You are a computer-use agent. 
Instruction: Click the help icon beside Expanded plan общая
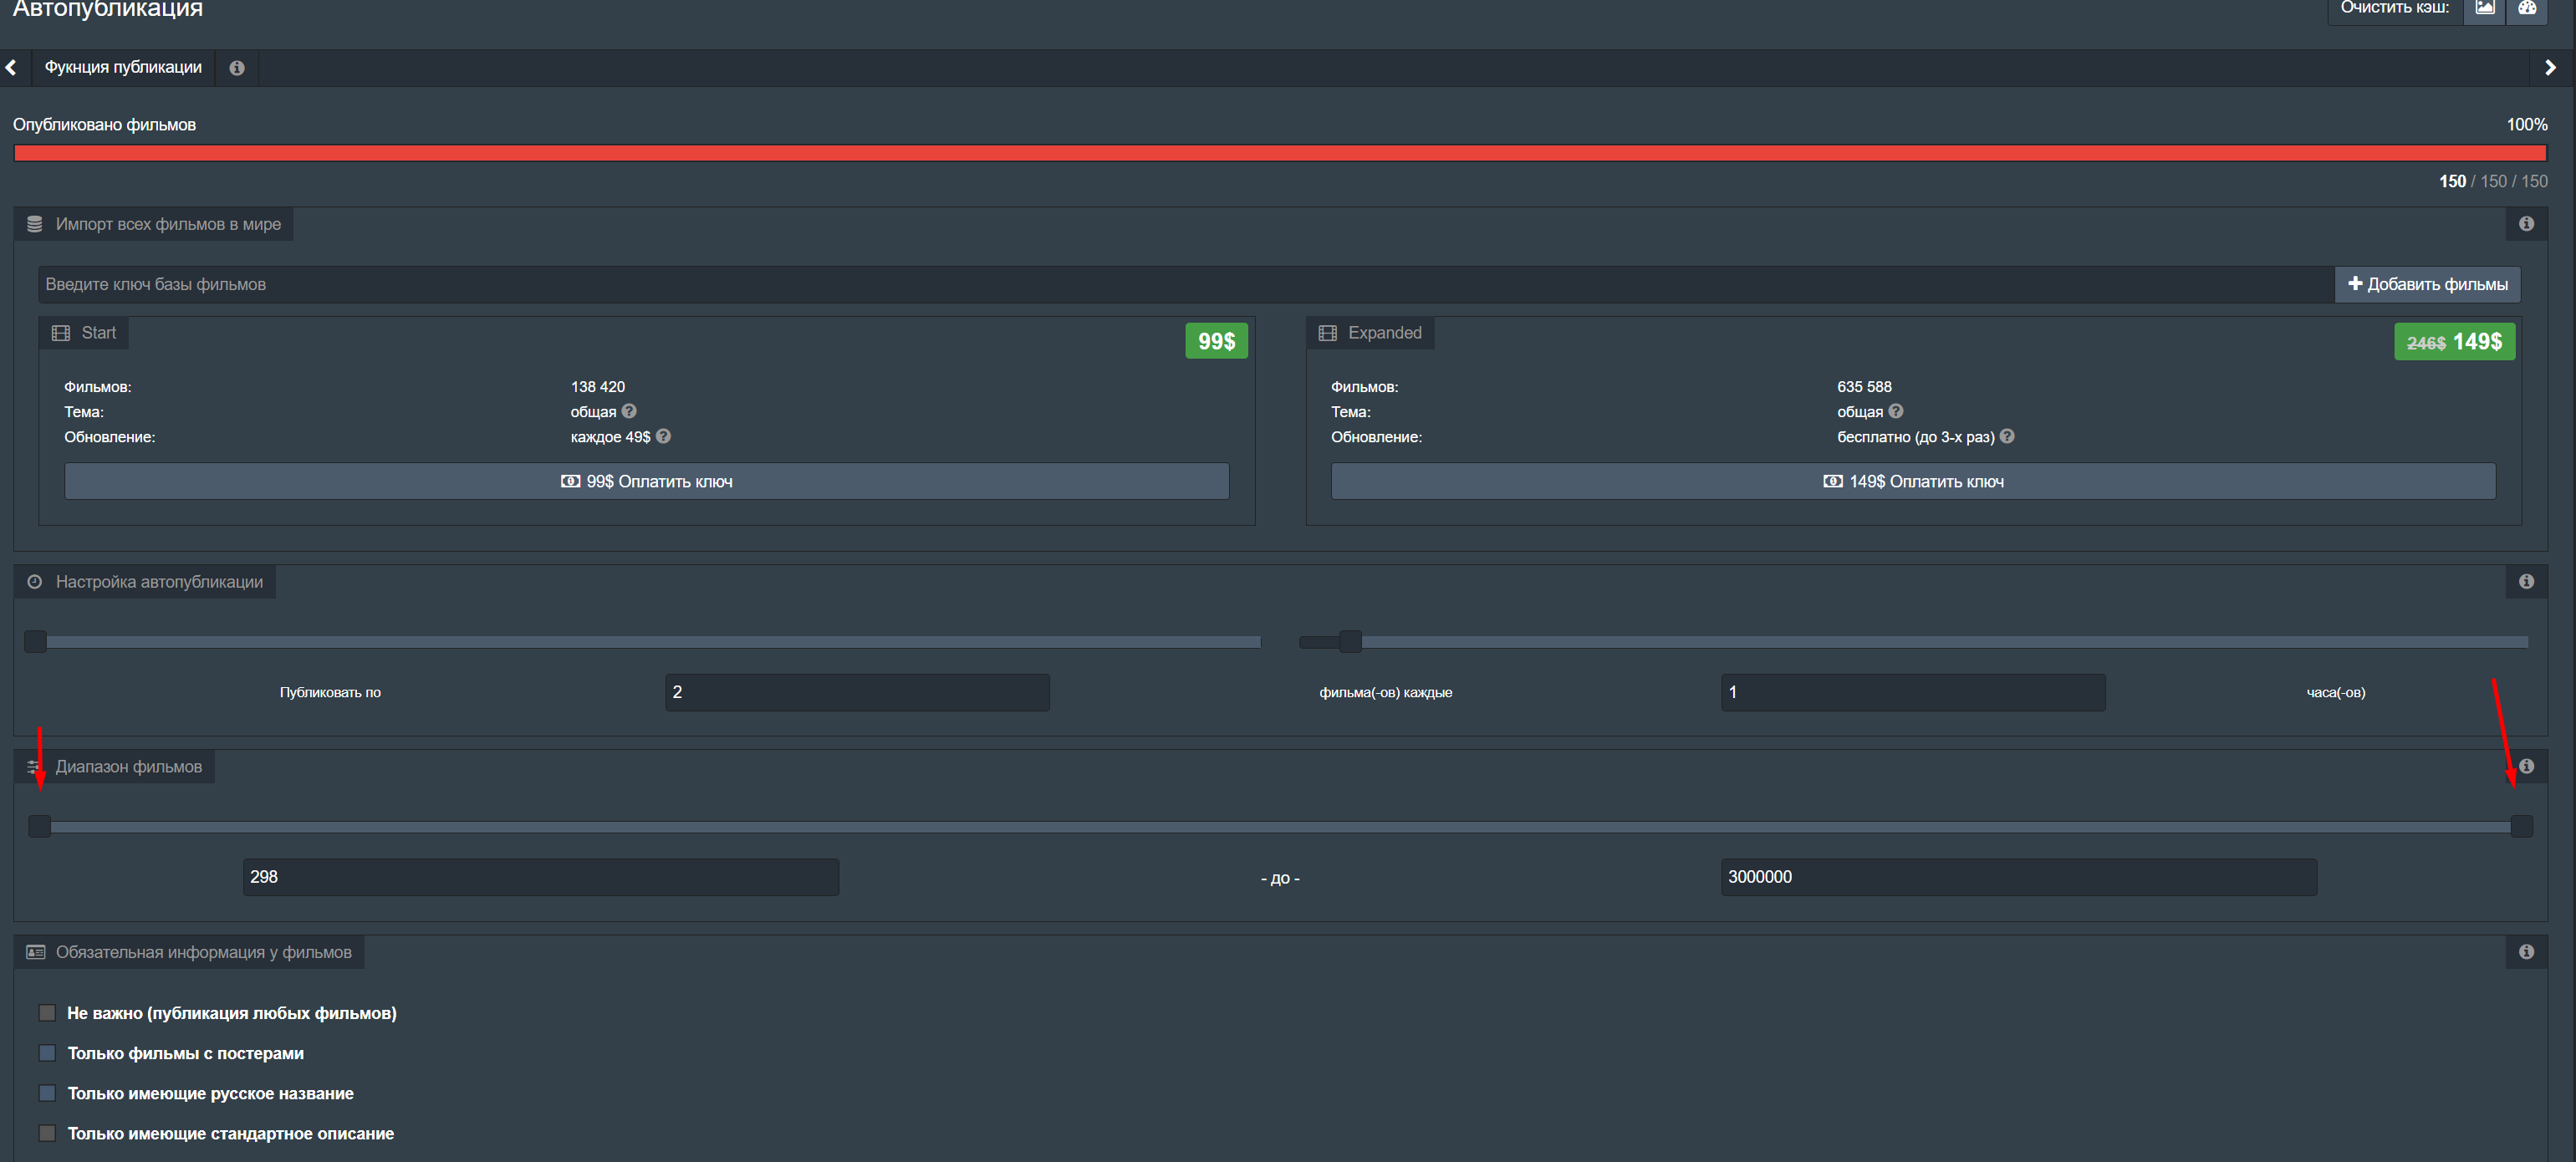[1896, 411]
